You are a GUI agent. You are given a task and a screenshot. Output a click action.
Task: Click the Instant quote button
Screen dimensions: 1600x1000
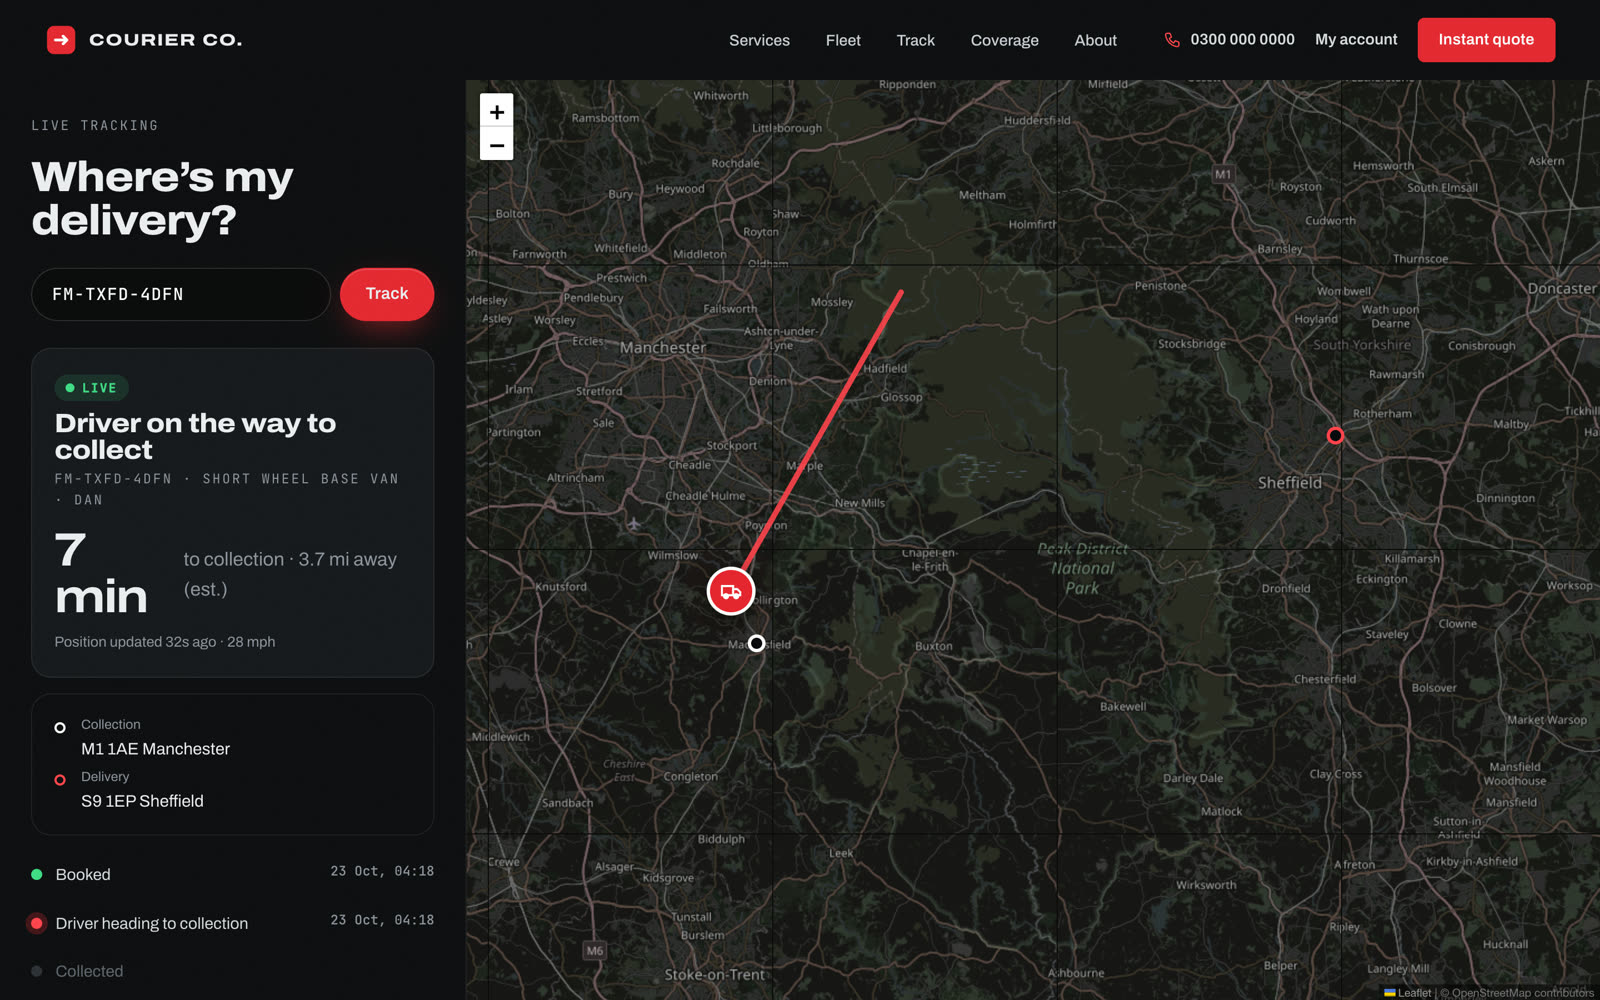click(1486, 40)
